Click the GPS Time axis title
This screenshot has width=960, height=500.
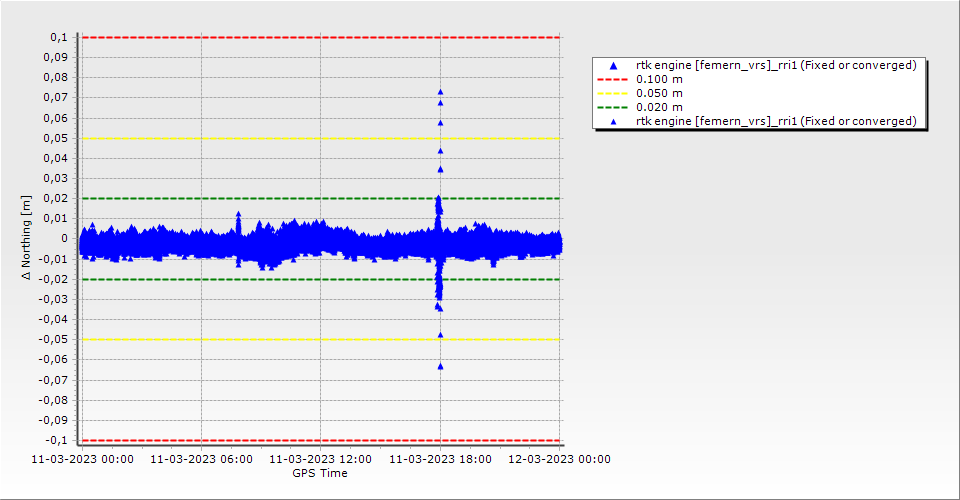pos(320,473)
